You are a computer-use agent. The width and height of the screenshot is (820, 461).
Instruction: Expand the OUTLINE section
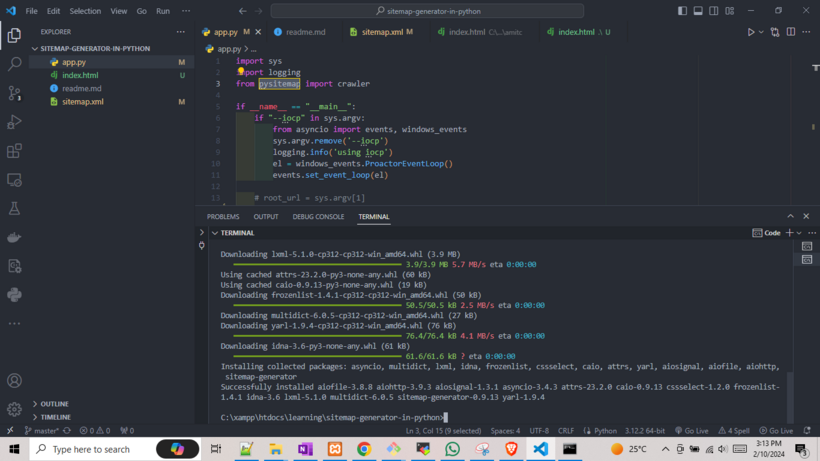(x=55, y=404)
